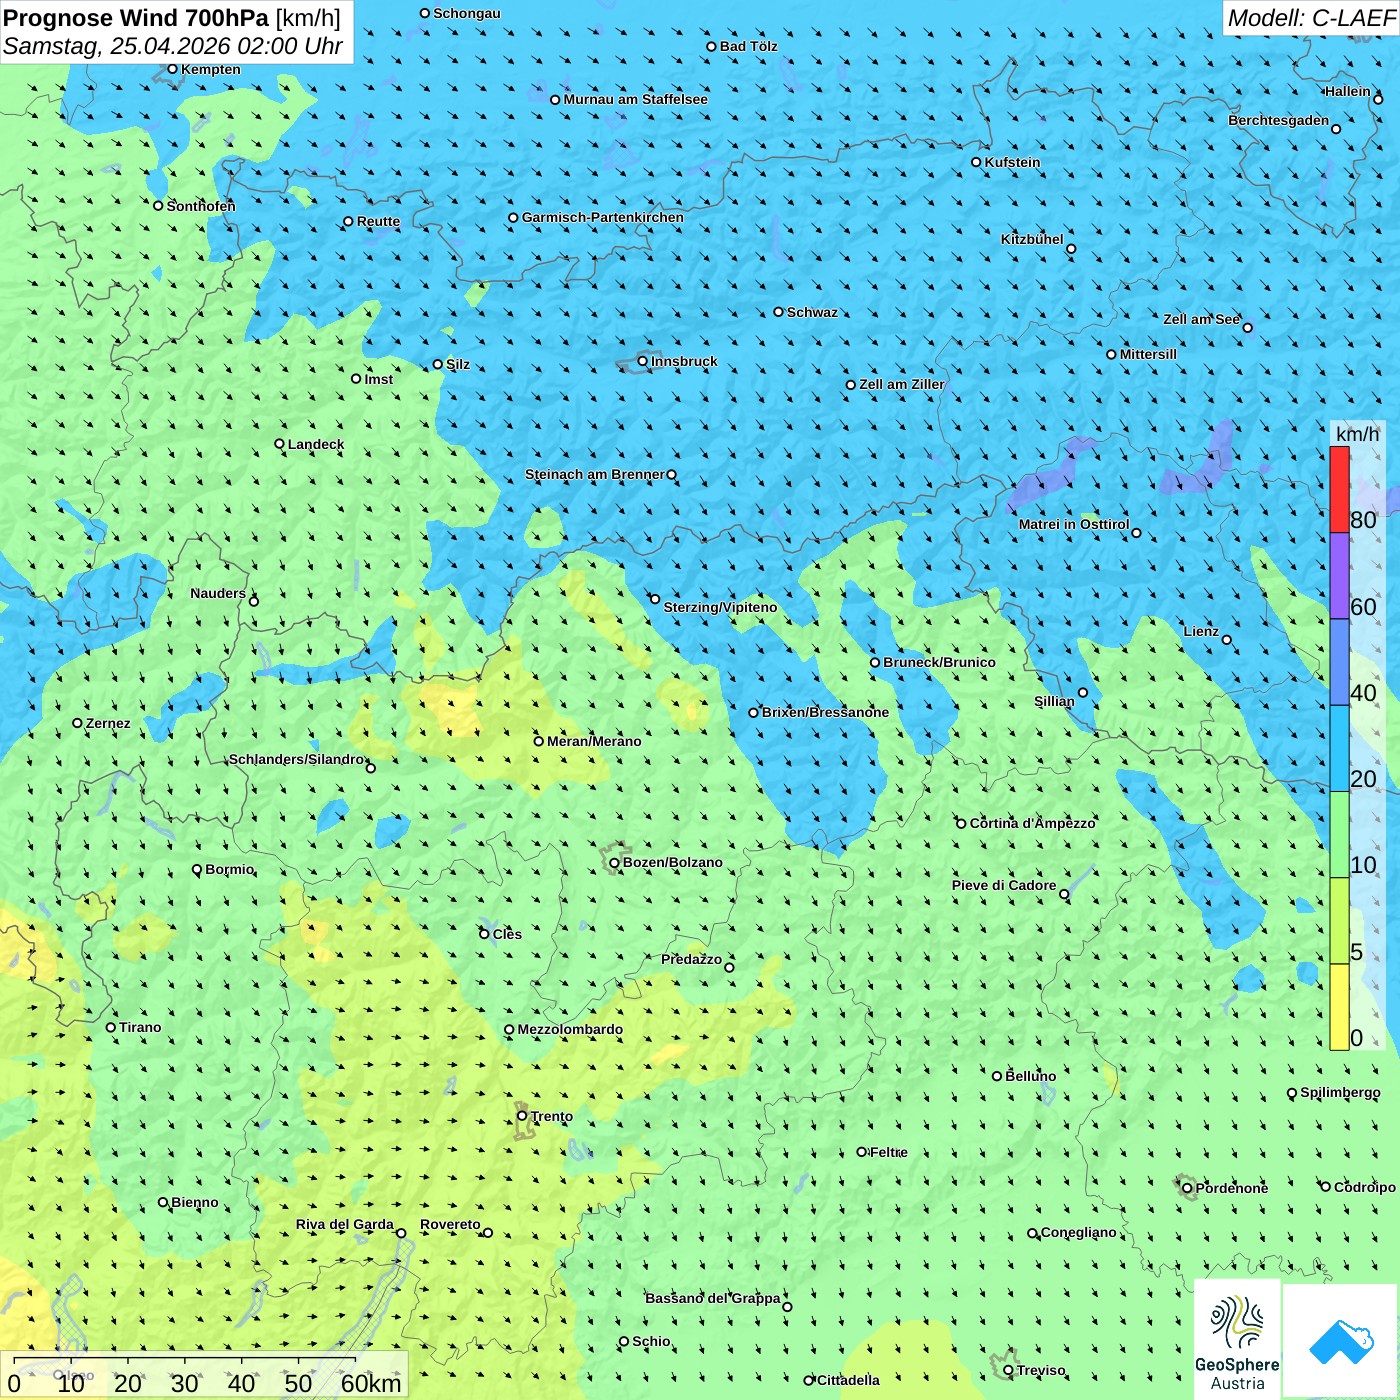Click the 'Lienz' label on the map
1400x1400 pixels.
(1201, 631)
